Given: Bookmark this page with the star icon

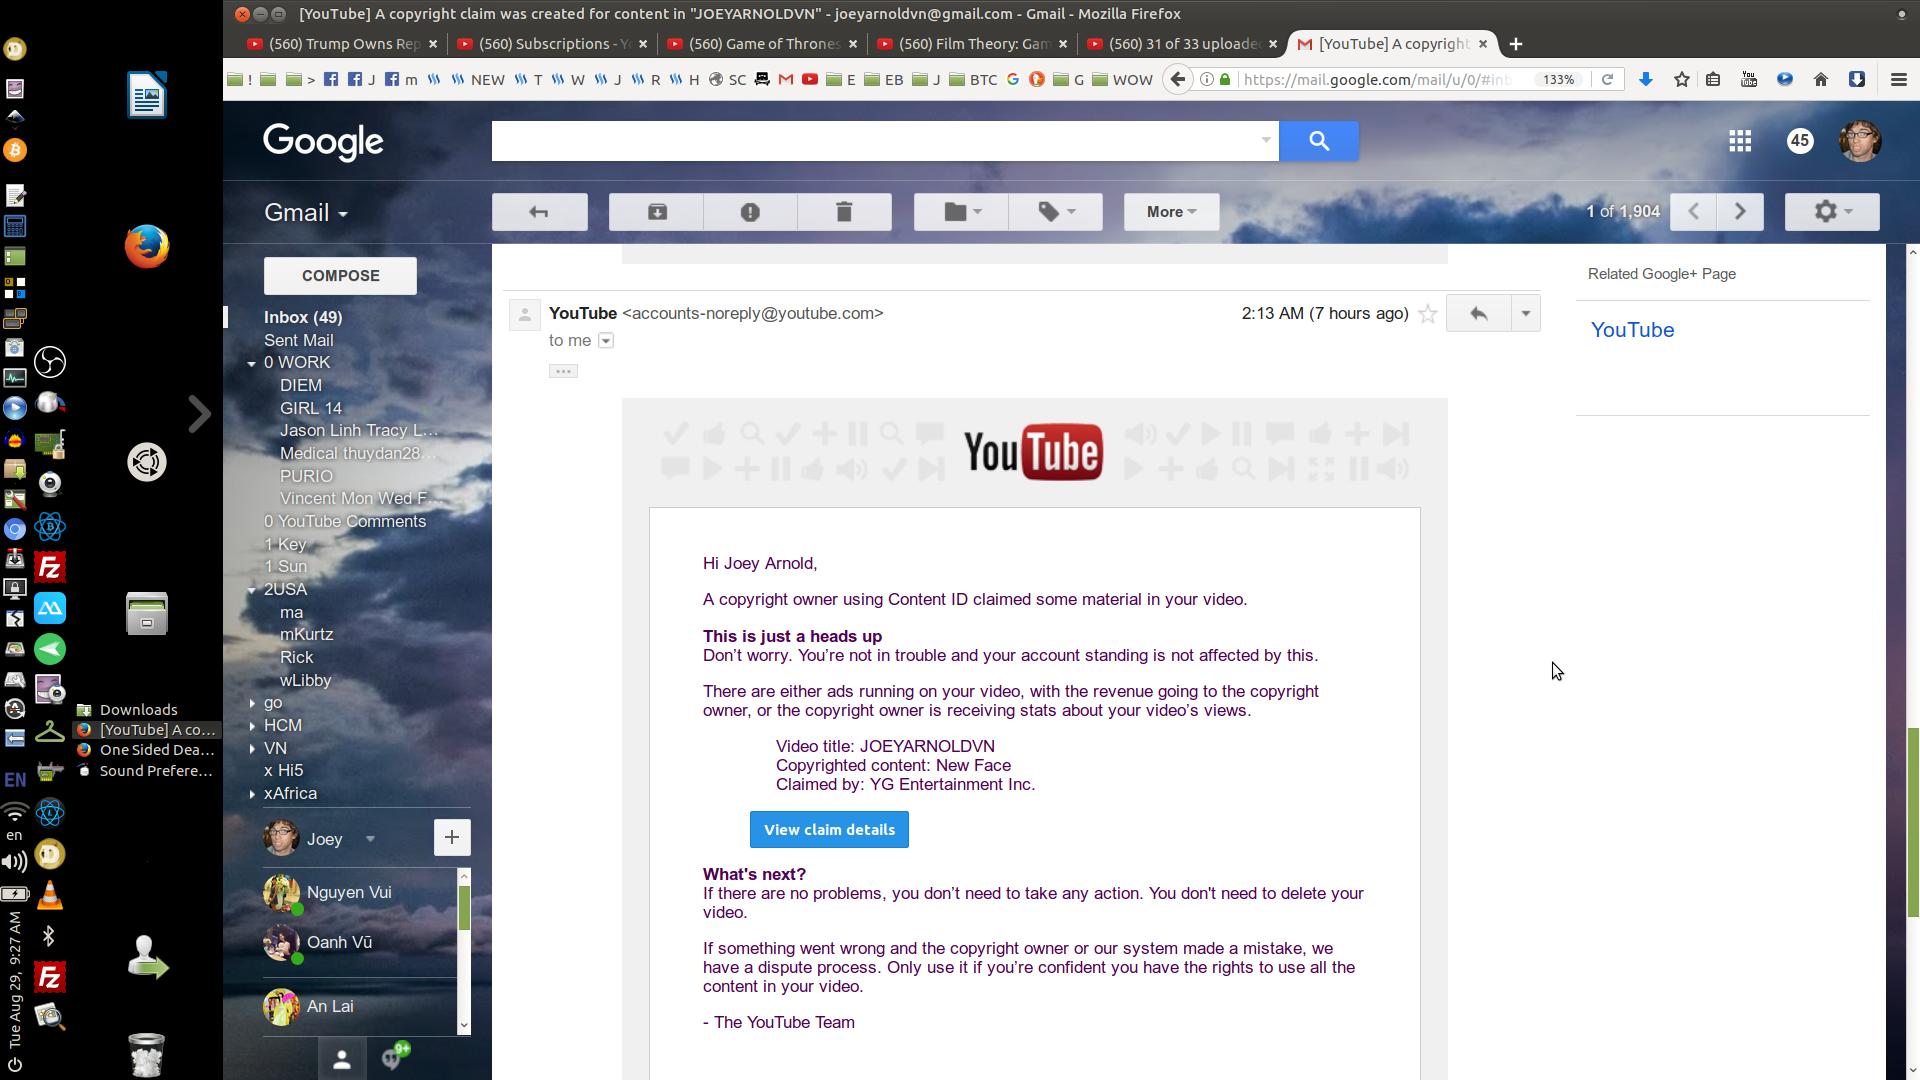Looking at the screenshot, I should [1682, 79].
